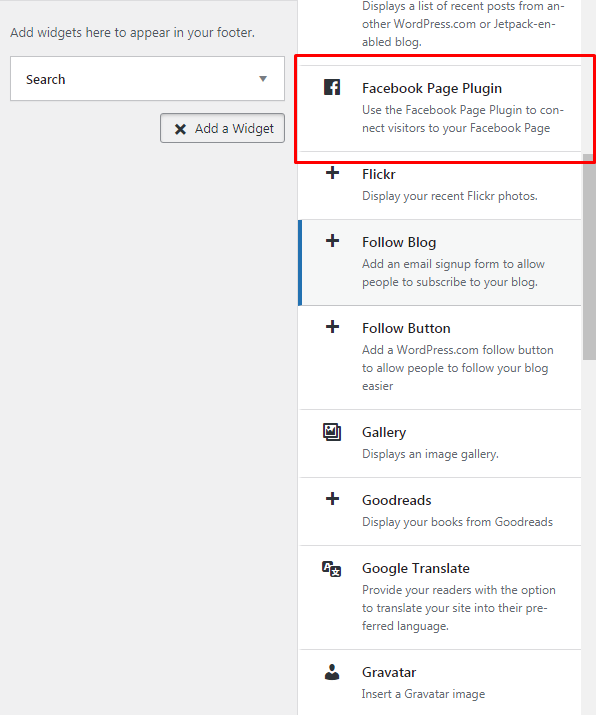
Task: Click the Add a Widget button
Action: pos(223,128)
